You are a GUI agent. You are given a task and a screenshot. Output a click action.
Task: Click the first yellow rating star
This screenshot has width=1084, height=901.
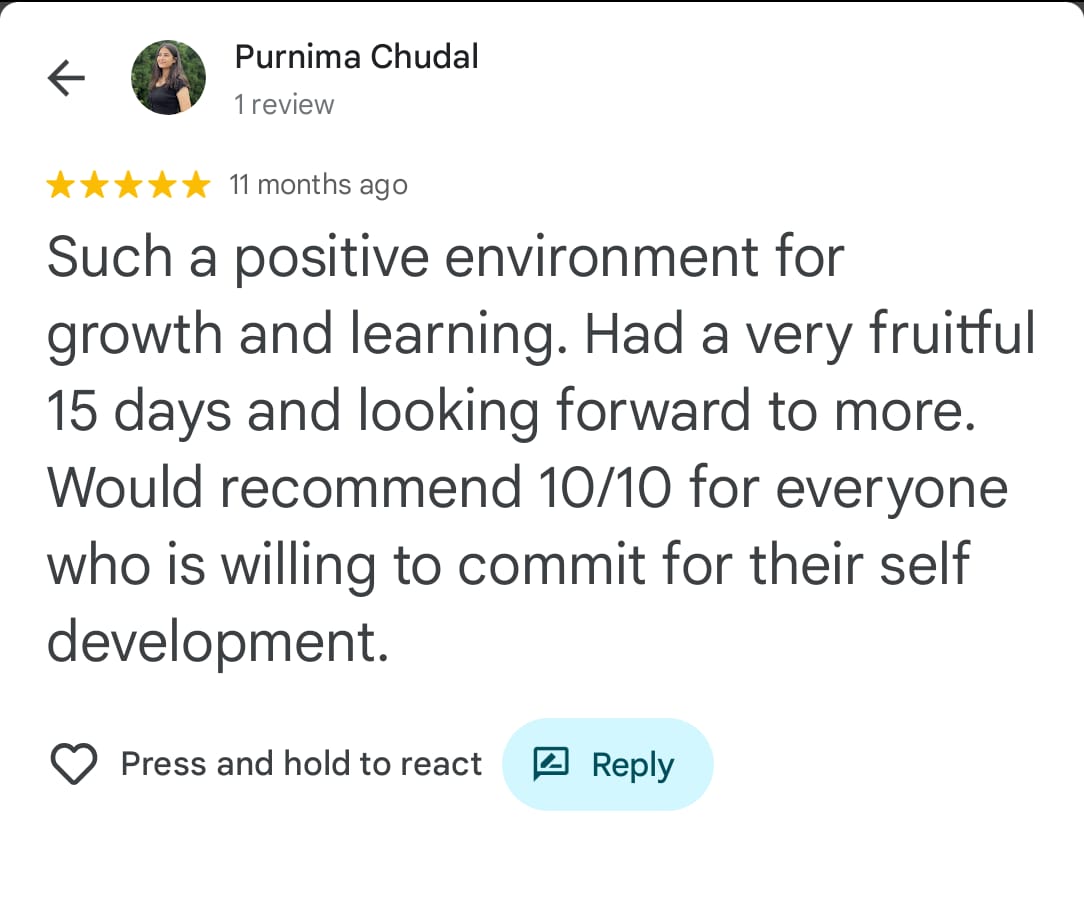pyautogui.click(x=62, y=185)
